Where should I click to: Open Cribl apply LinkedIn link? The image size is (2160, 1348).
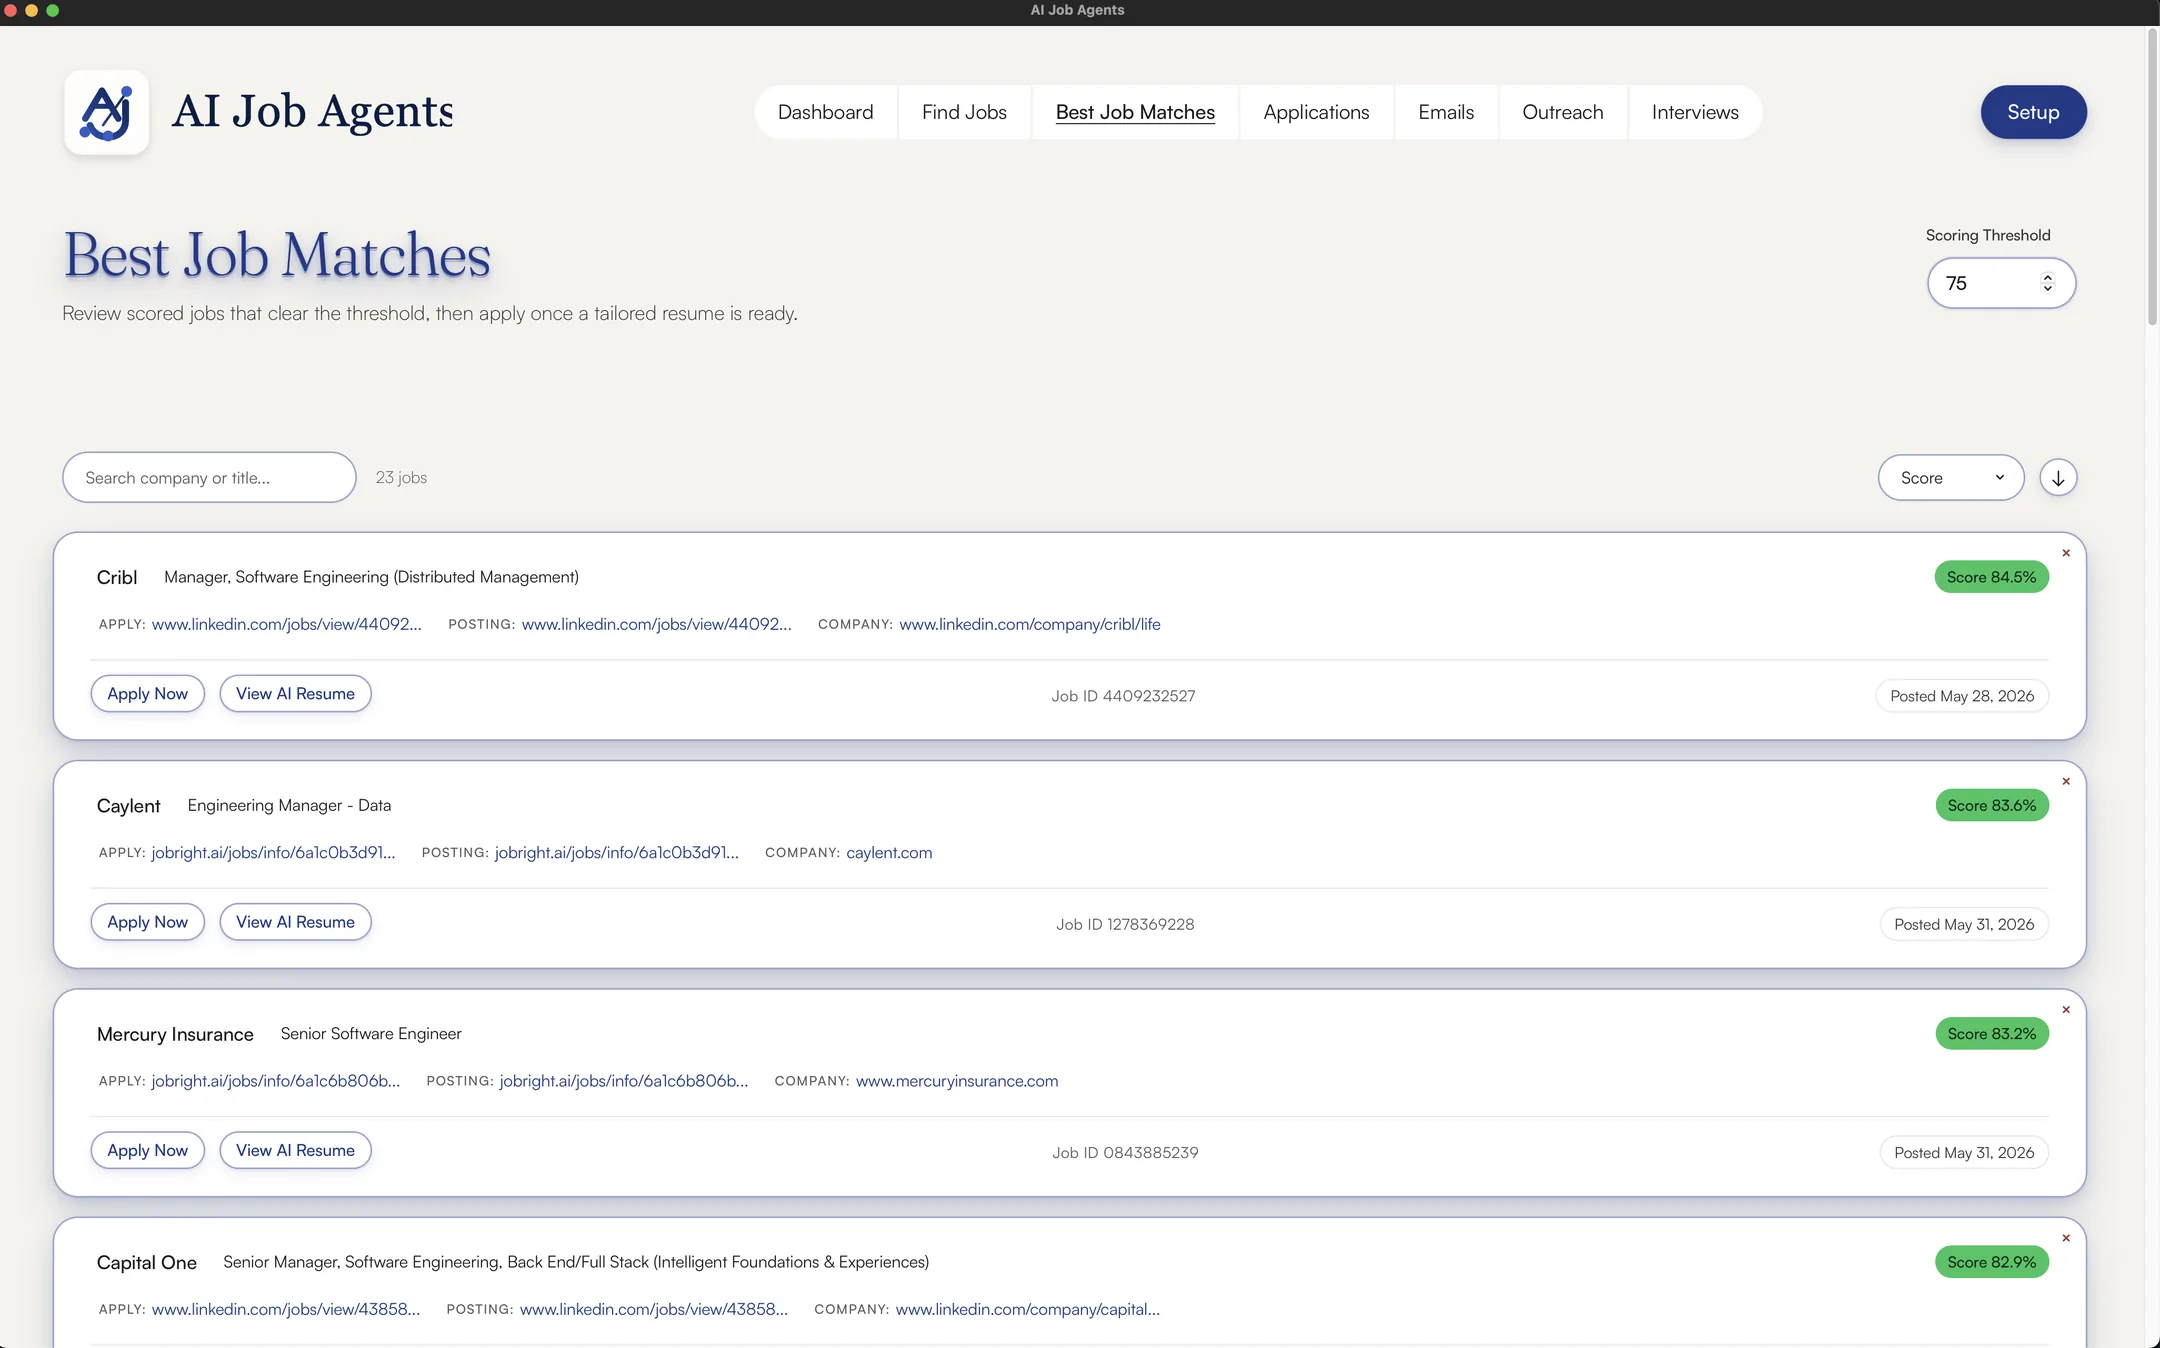(x=286, y=624)
